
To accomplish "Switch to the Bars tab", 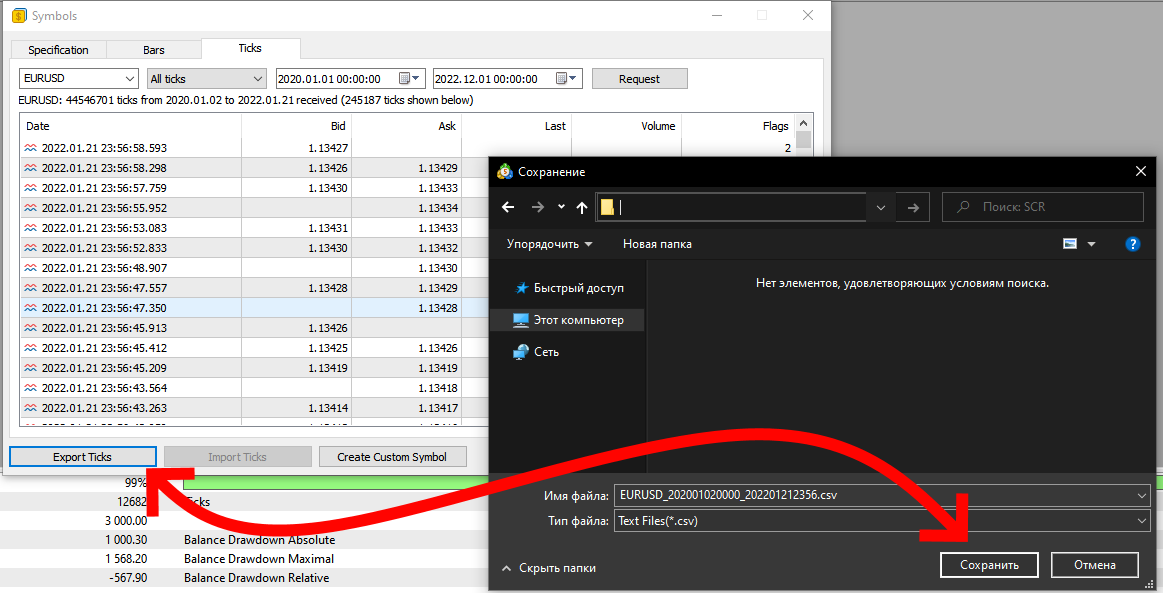I will pos(154,50).
